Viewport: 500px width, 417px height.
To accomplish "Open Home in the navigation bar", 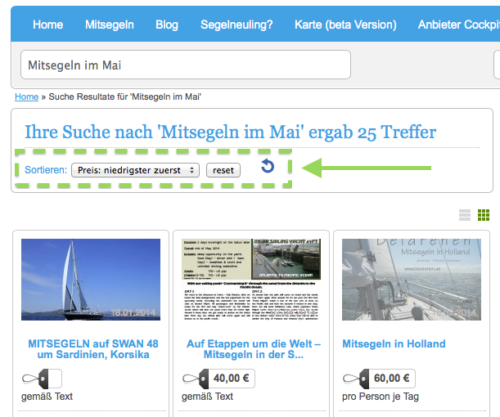I will click(48, 25).
